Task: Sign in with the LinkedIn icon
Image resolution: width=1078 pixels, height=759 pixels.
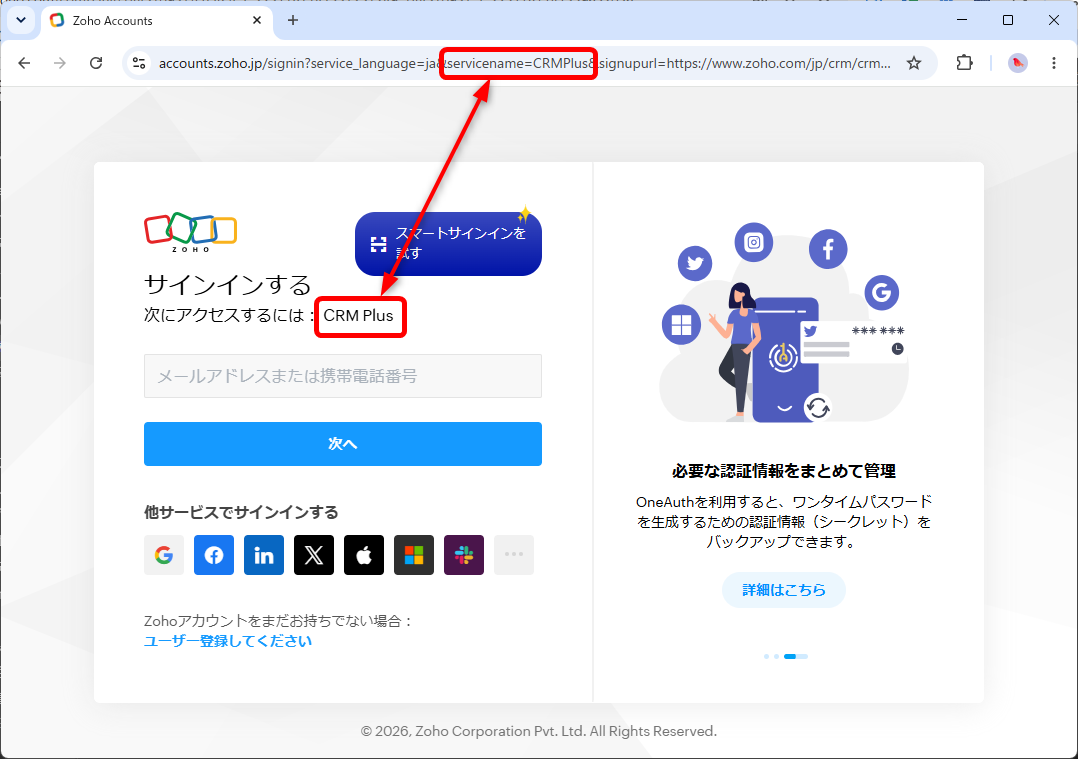Action: [x=264, y=555]
